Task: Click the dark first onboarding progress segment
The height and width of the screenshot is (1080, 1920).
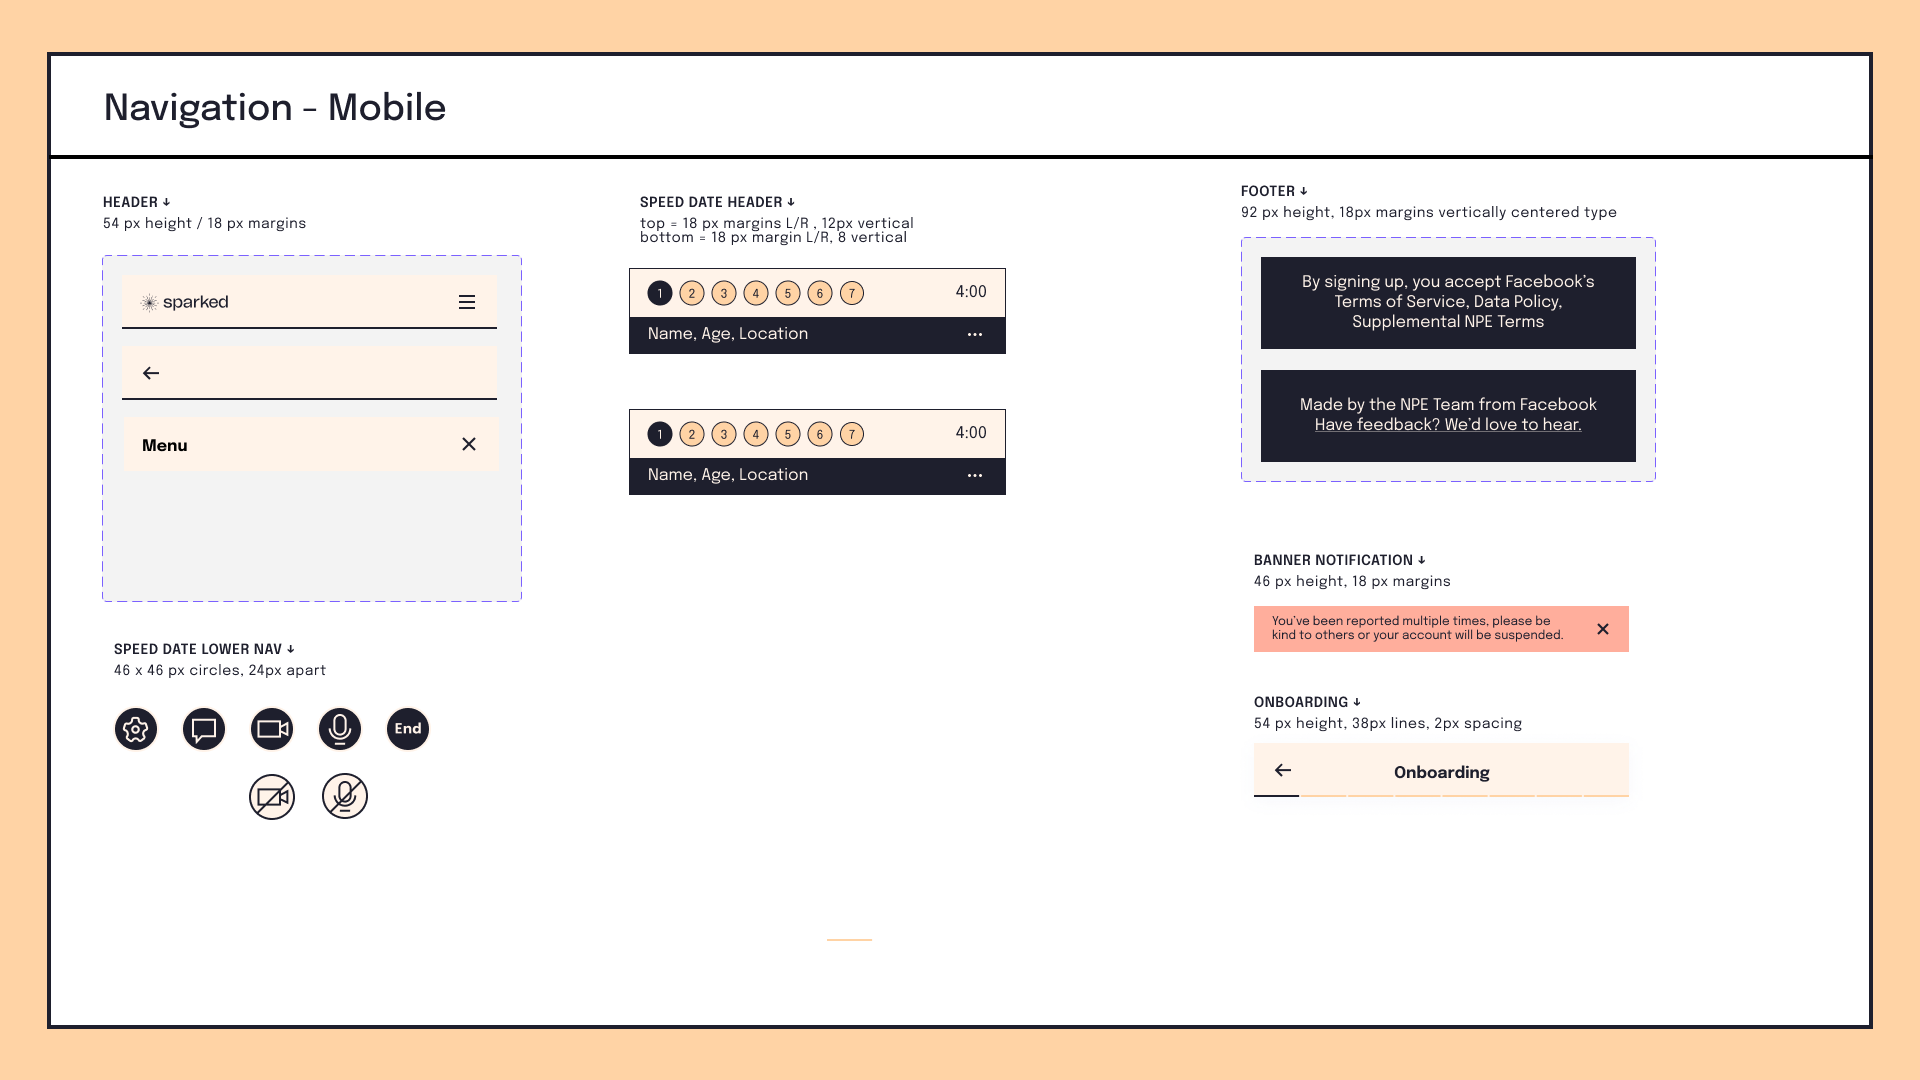Action: point(1276,796)
